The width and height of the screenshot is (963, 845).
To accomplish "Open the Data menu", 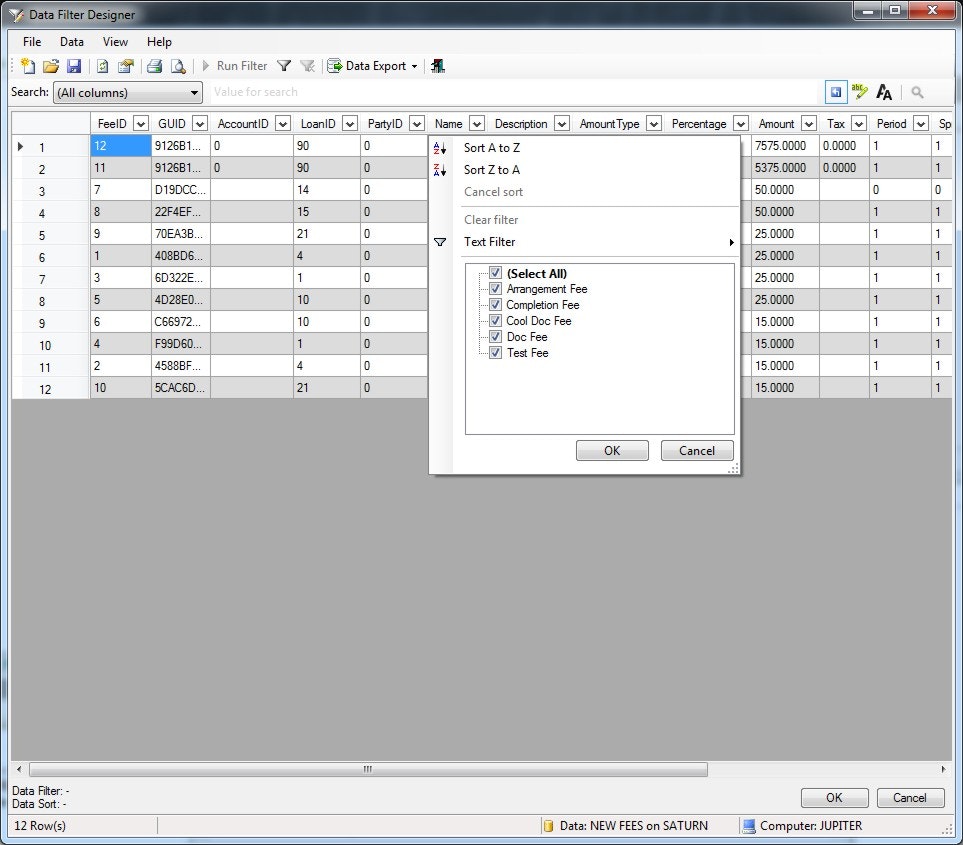I will pos(70,42).
